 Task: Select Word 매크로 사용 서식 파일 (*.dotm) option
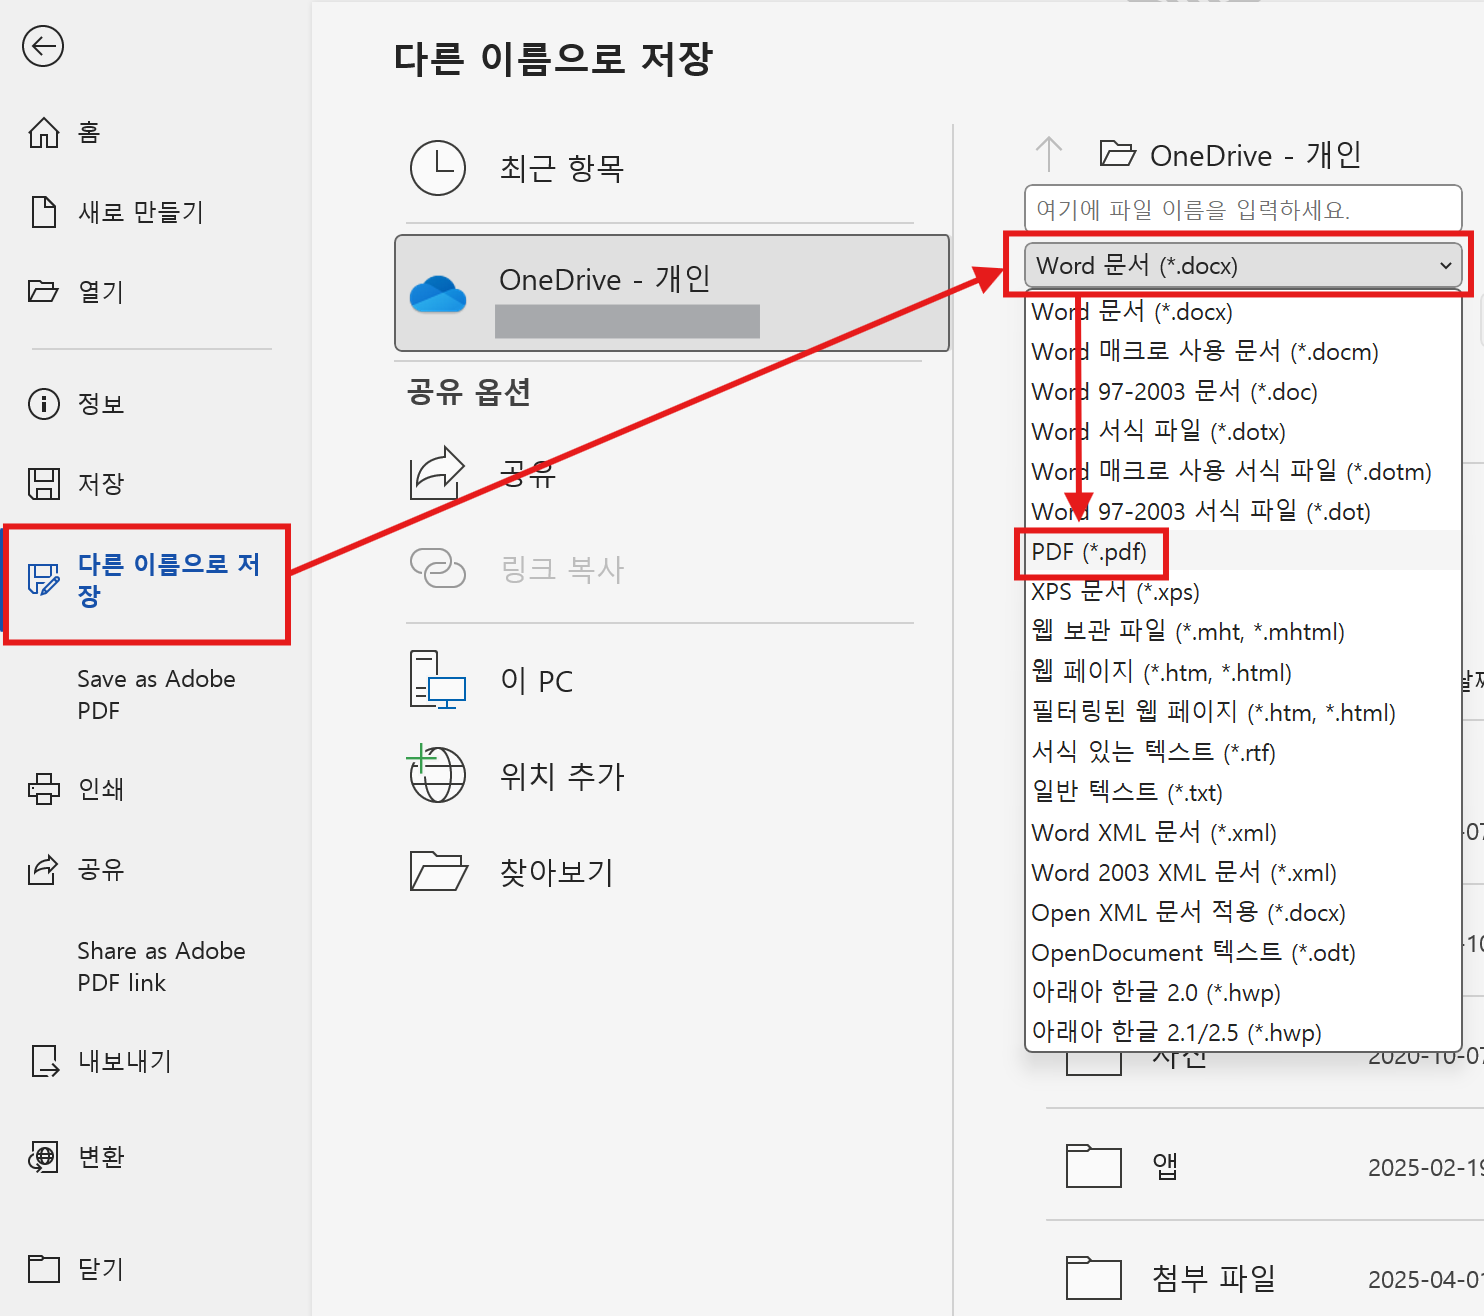[1243, 471]
